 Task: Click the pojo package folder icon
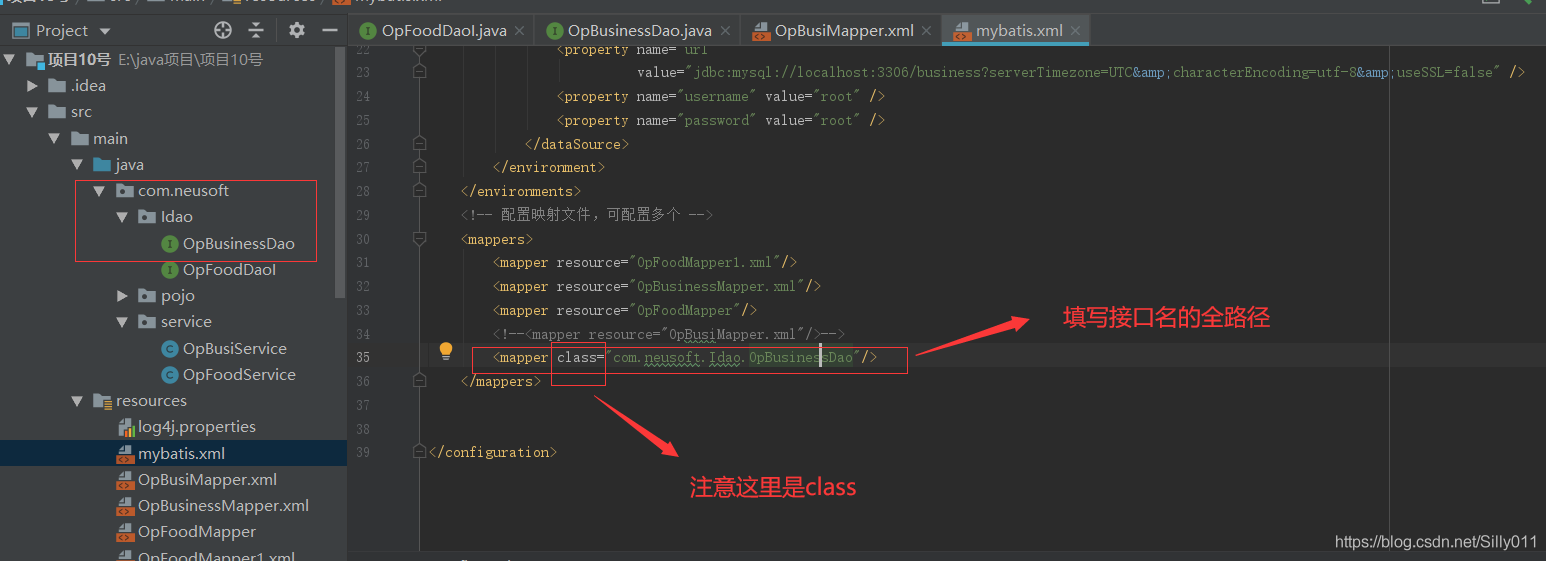tap(147, 296)
